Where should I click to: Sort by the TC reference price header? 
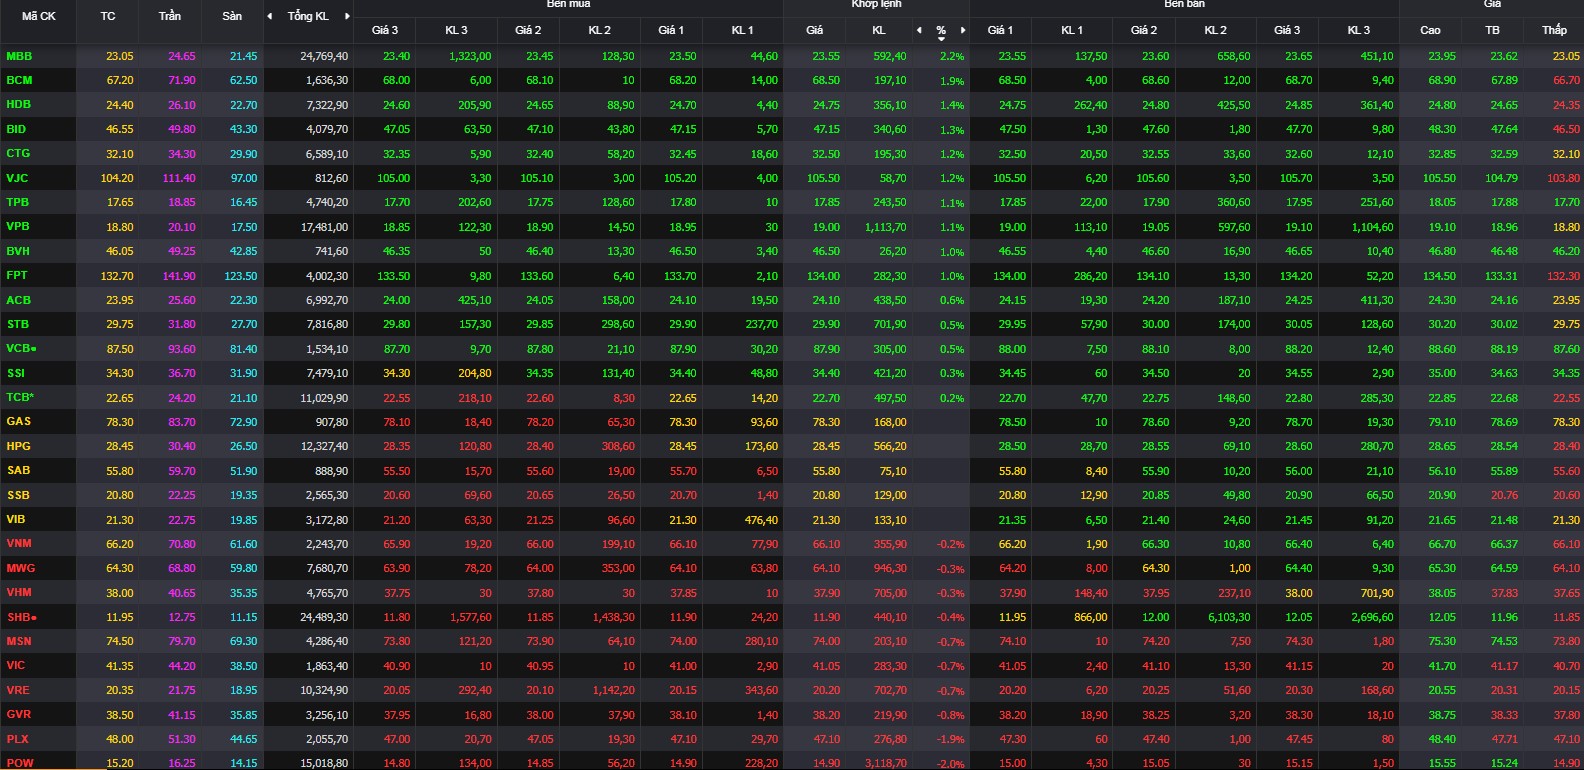[108, 16]
